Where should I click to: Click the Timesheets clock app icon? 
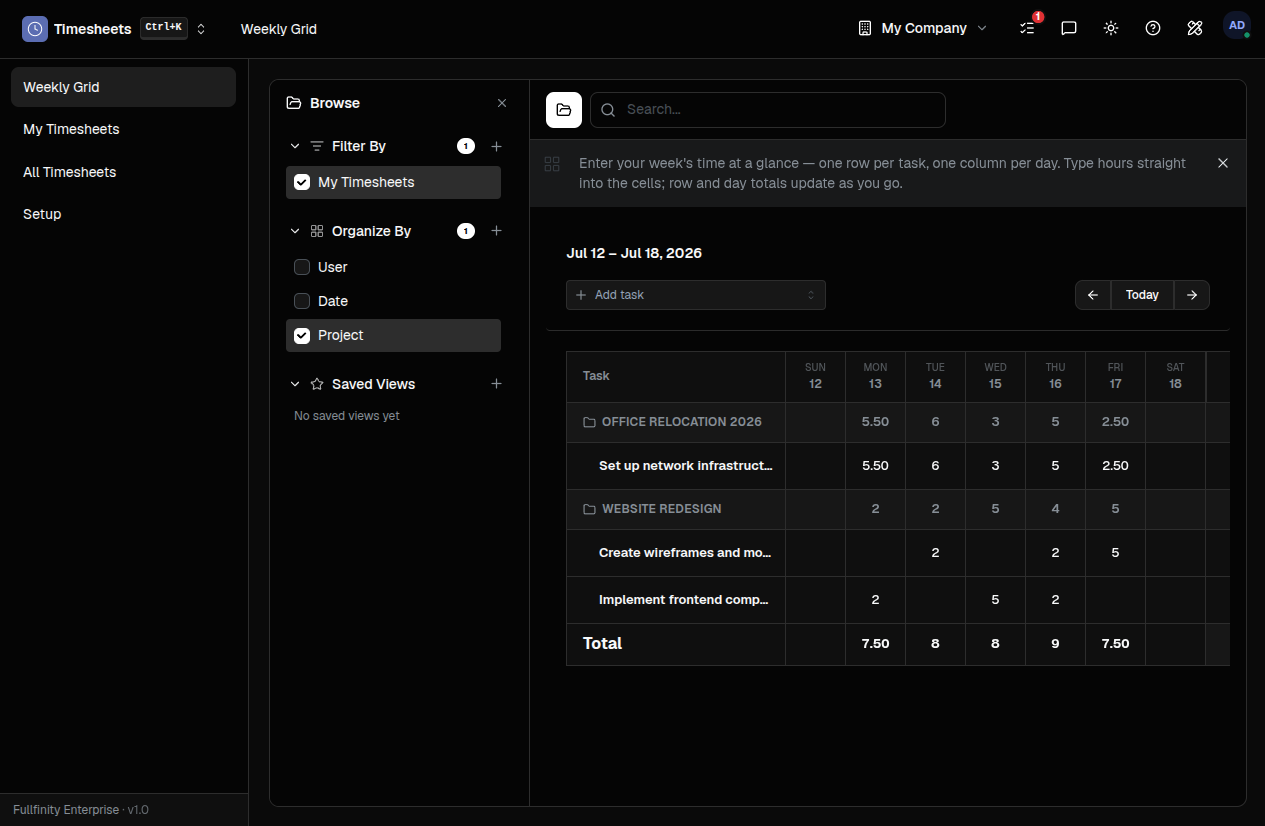(x=35, y=29)
